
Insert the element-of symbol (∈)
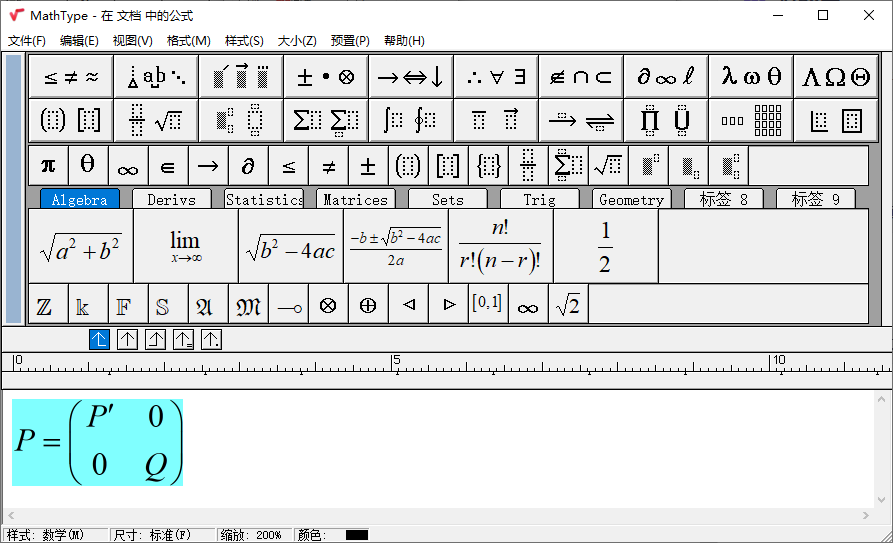[168, 166]
